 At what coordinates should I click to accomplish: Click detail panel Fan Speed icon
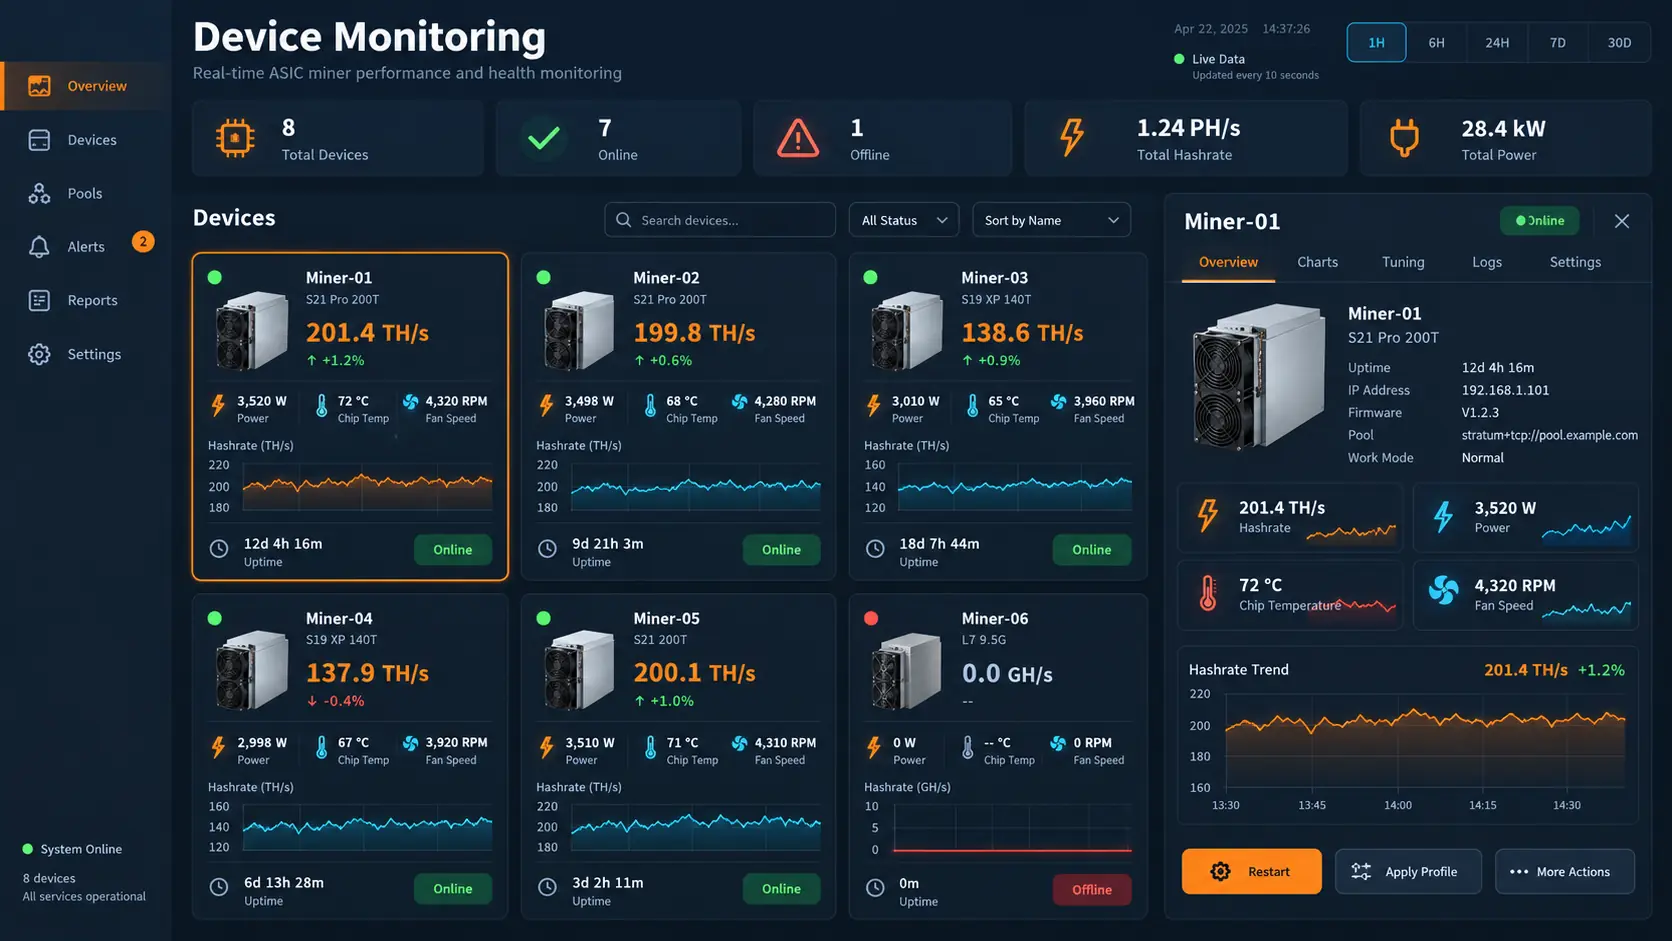(1443, 591)
